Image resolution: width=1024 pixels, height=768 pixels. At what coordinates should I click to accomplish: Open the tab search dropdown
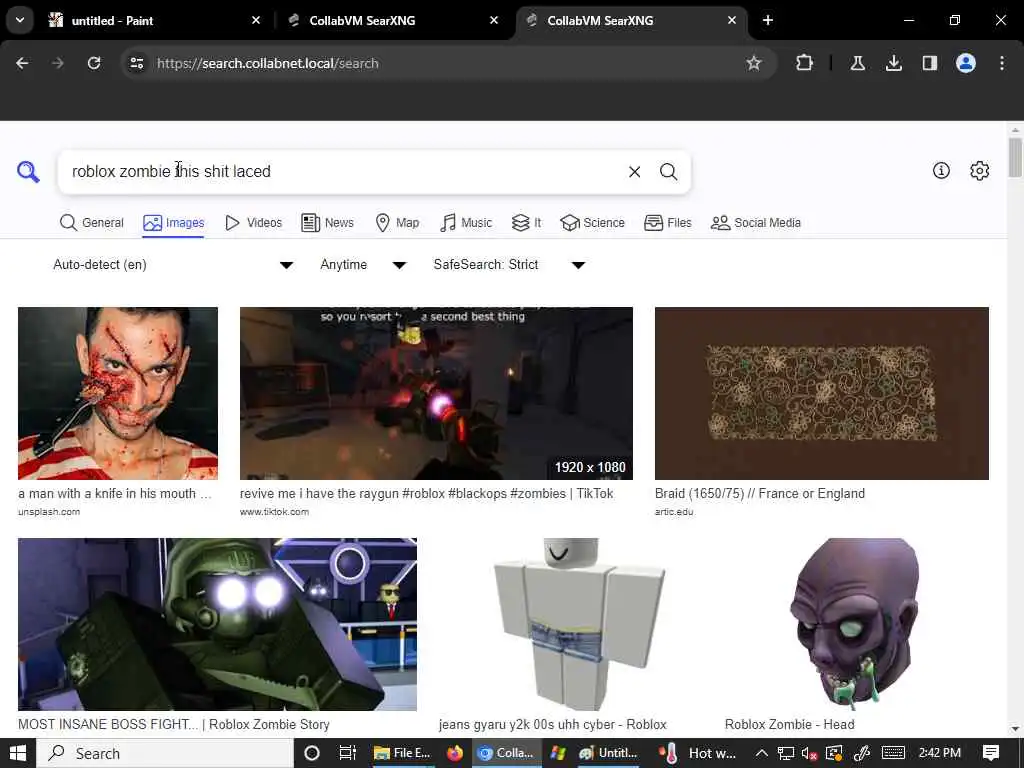point(20,20)
